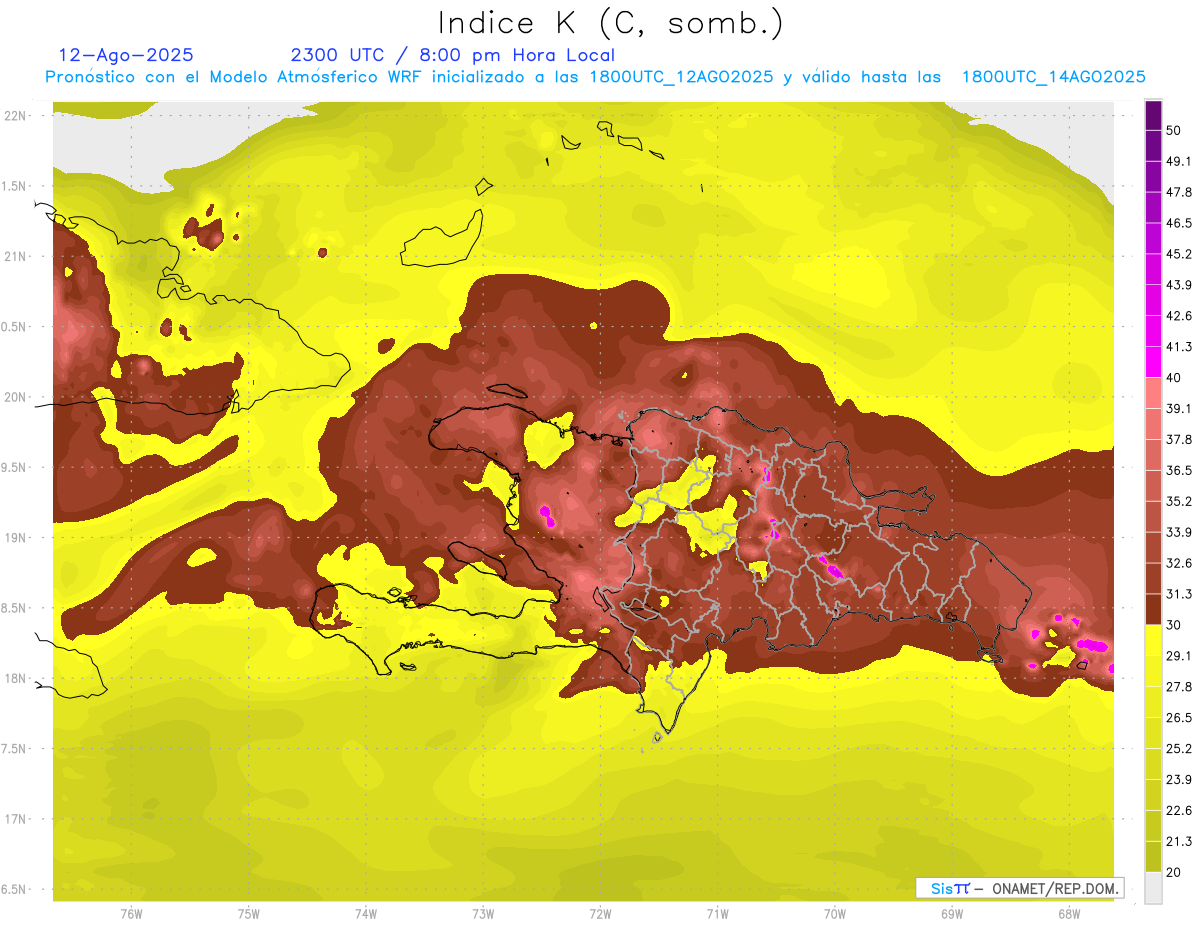Pick the bright yellow colorbar segment between 29.1 and 30

coord(1153,640)
